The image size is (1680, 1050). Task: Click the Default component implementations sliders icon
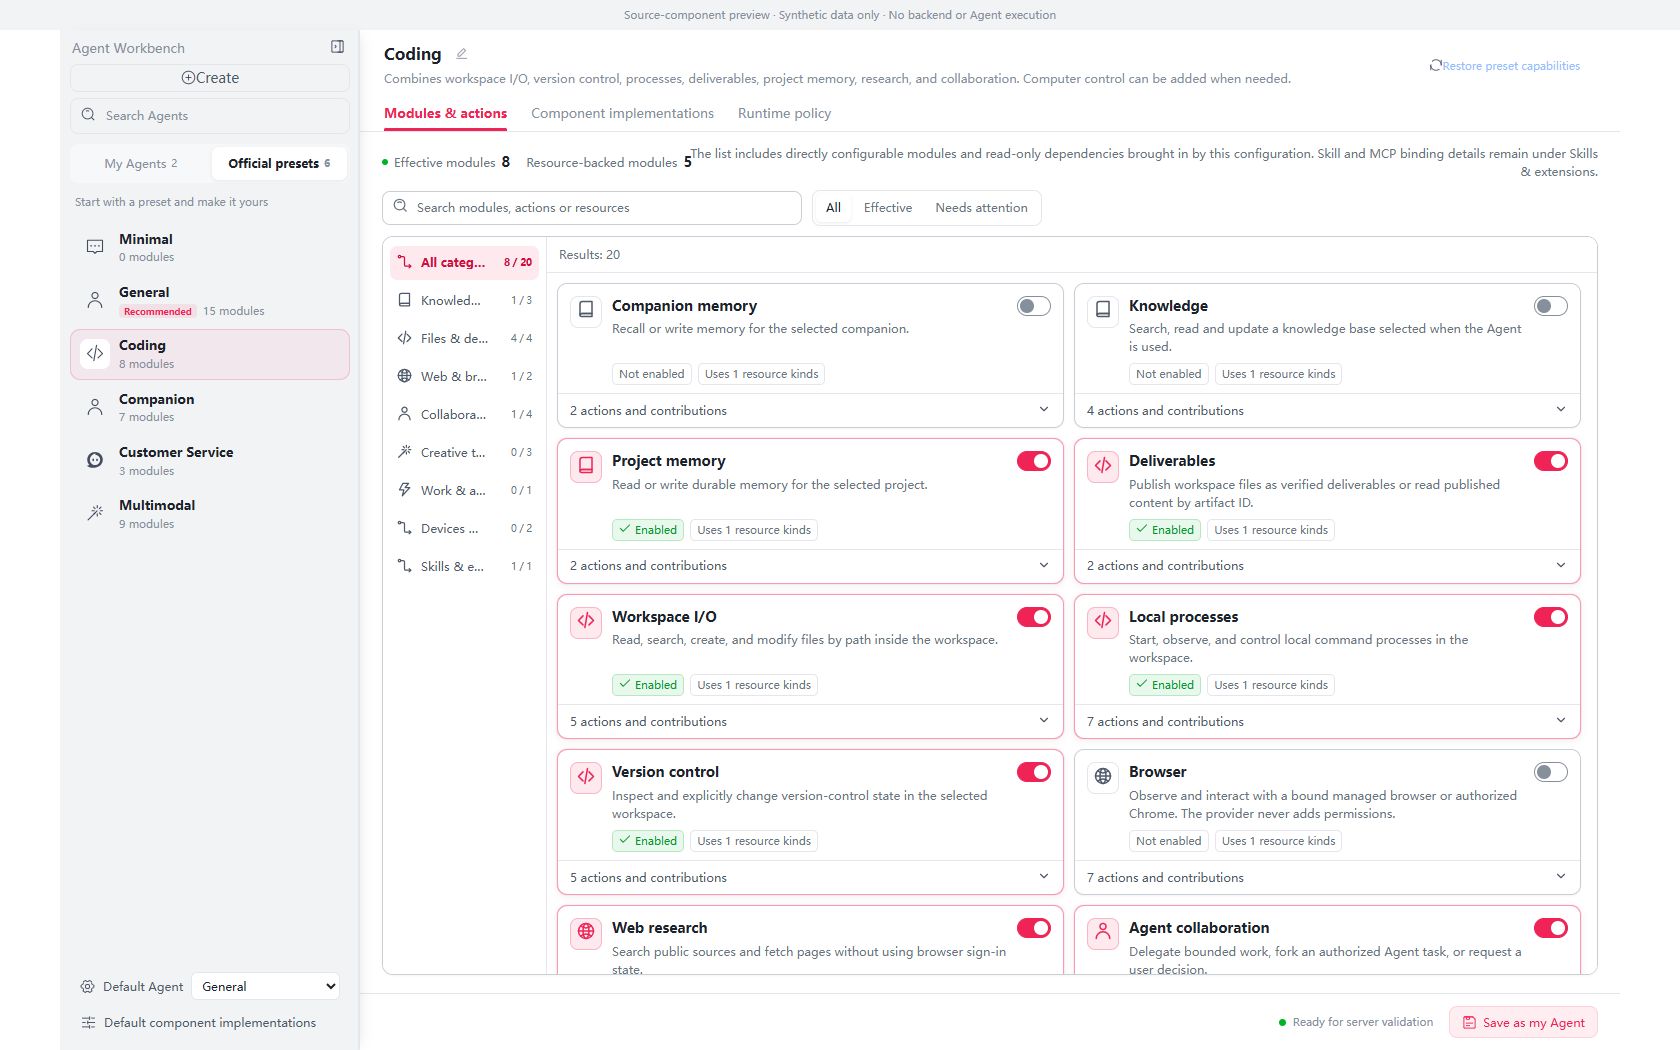(x=88, y=1023)
